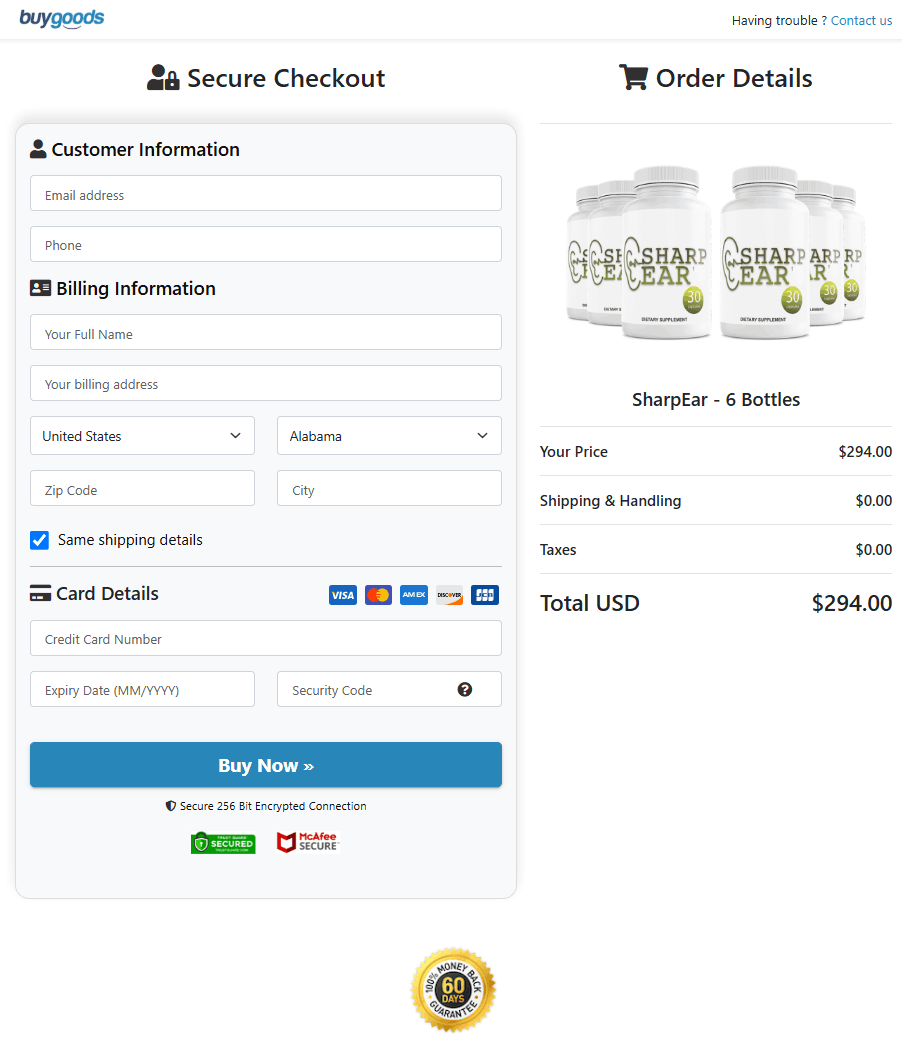Click the JCB card icon
This screenshot has width=902, height=1038.
[x=485, y=595]
